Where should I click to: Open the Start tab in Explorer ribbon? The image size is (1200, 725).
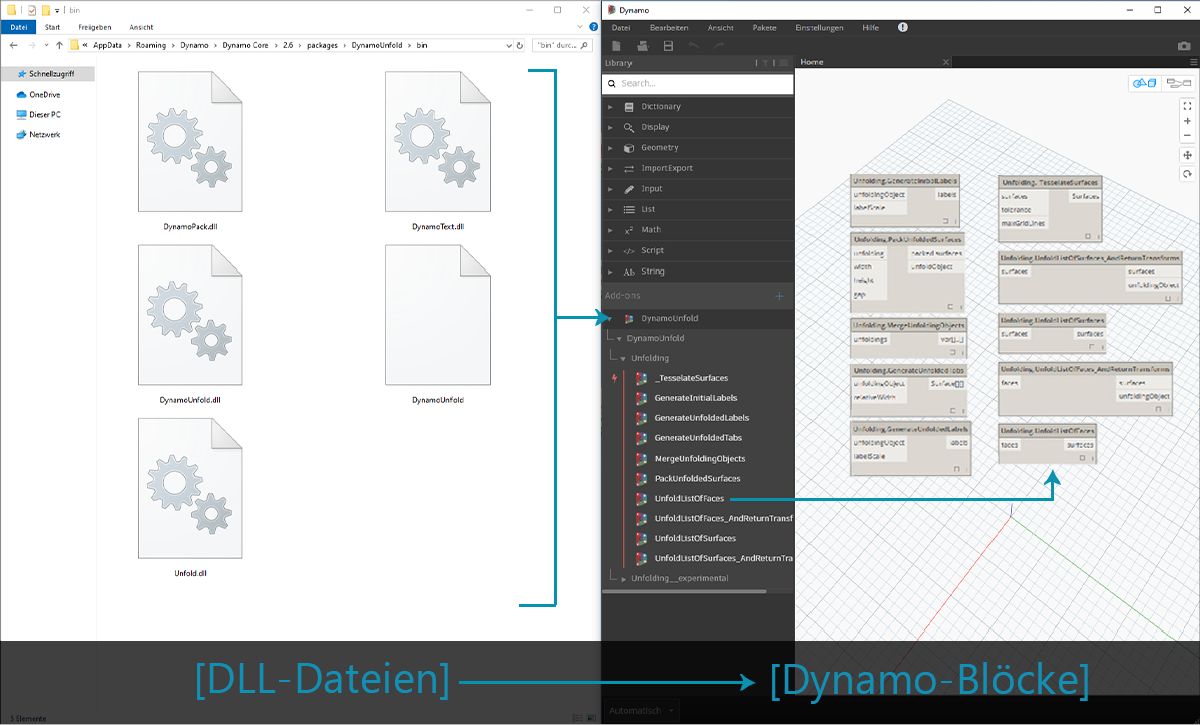(52, 27)
